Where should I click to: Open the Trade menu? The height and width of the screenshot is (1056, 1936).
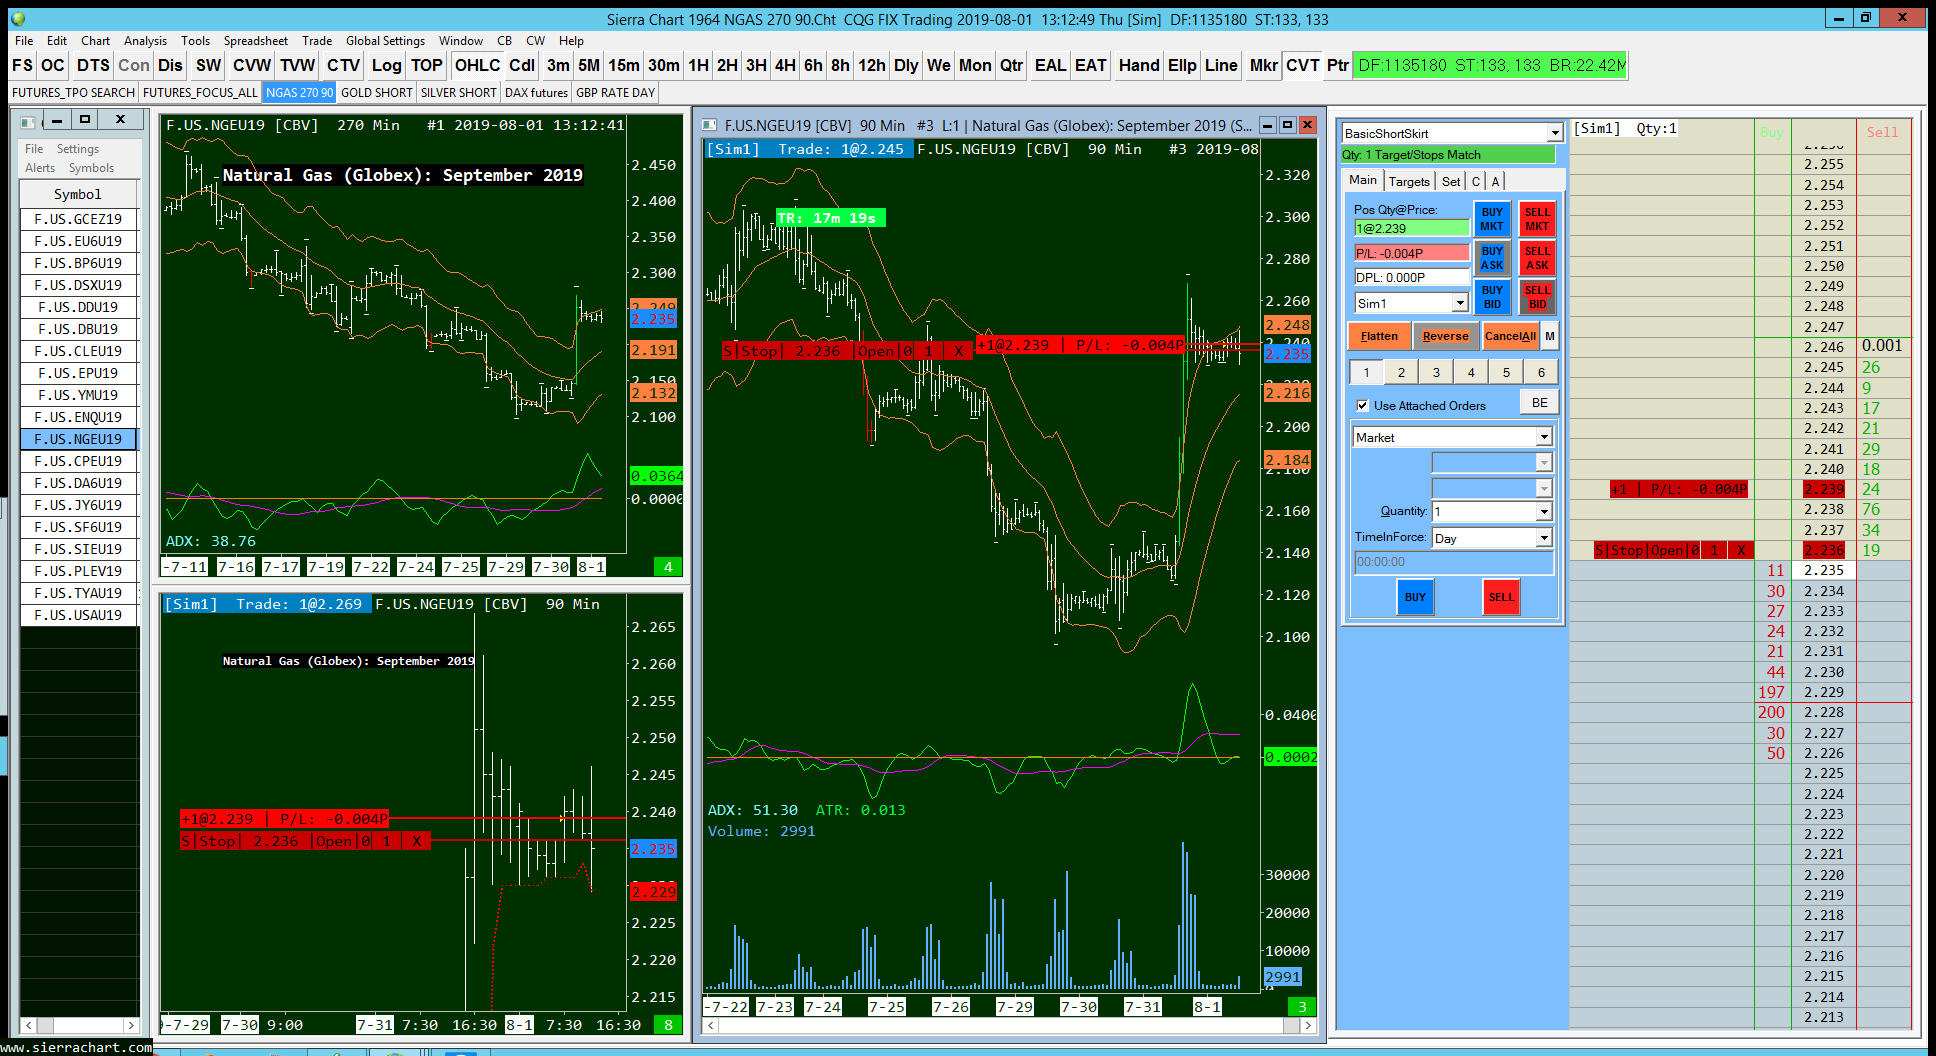pyautogui.click(x=317, y=41)
